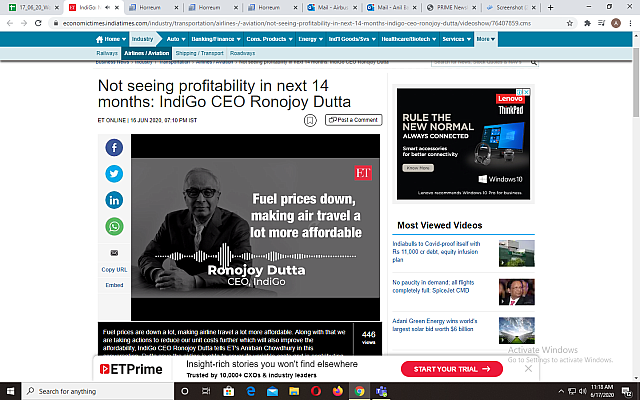This screenshot has height=400, width=640.
Task: Close the Lenovo ad with X icon
Action: (x=527, y=92)
